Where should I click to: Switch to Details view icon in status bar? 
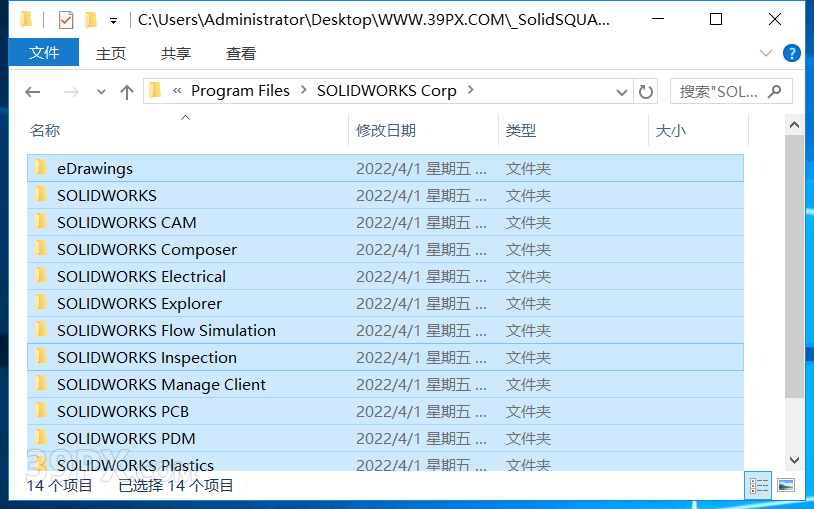pos(760,486)
